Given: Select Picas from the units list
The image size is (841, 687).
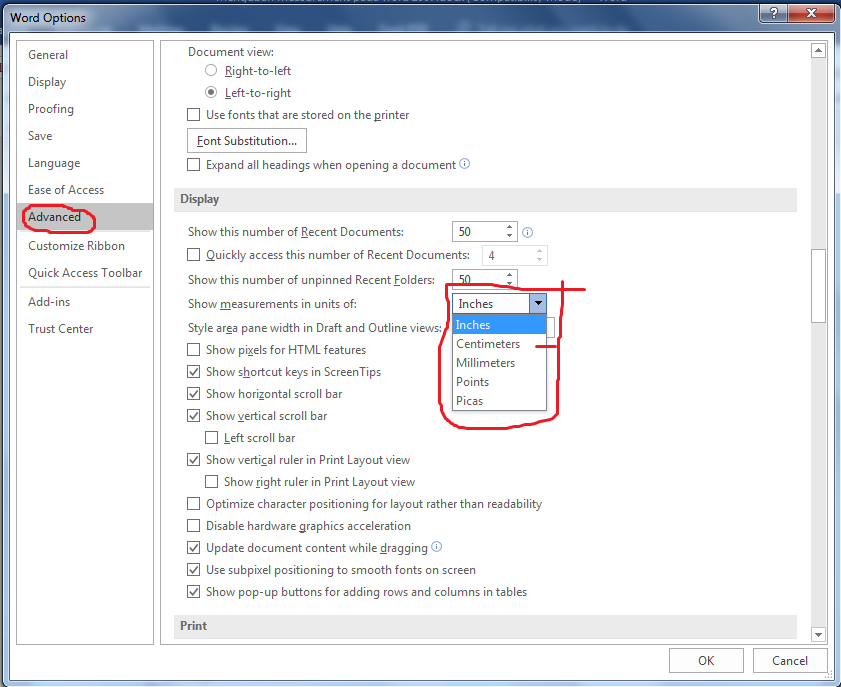Looking at the screenshot, I should 470,400.
